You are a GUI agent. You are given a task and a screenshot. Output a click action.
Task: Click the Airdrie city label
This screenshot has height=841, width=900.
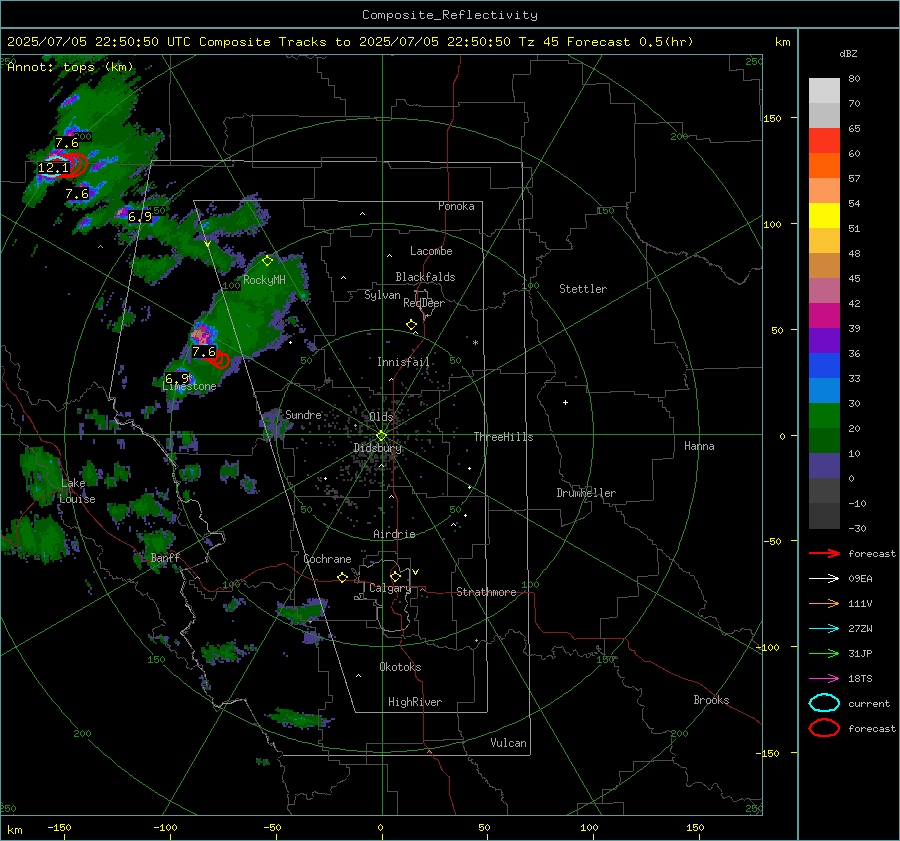[394, 534]
